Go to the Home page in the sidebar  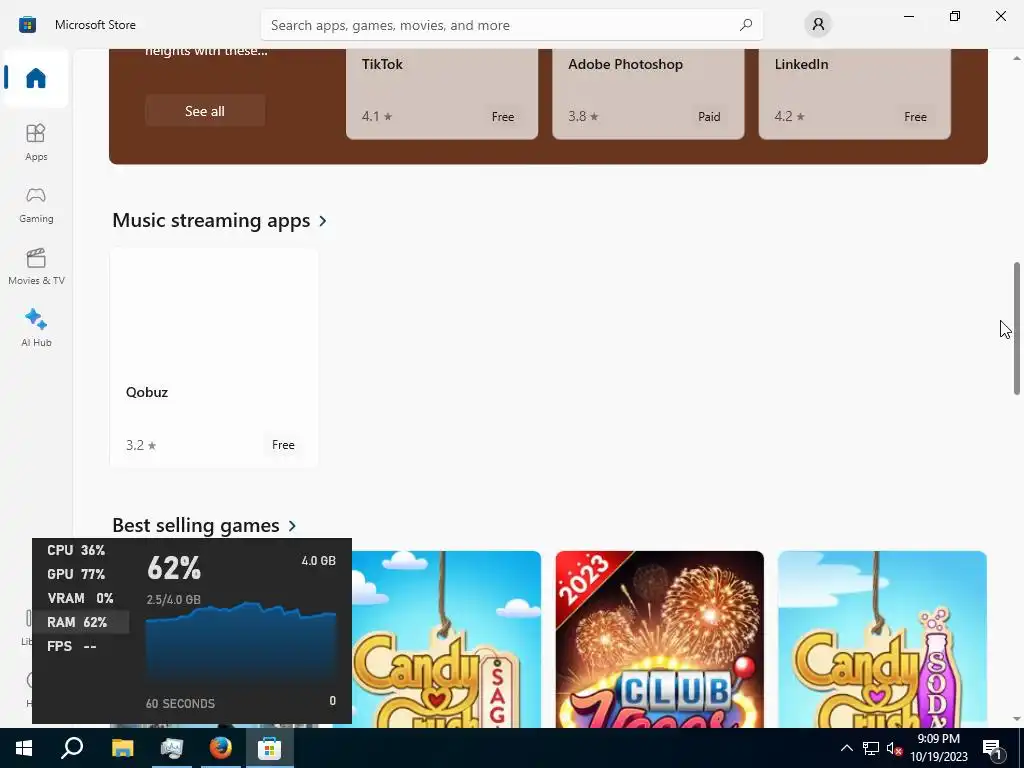(x=36, y=78)
